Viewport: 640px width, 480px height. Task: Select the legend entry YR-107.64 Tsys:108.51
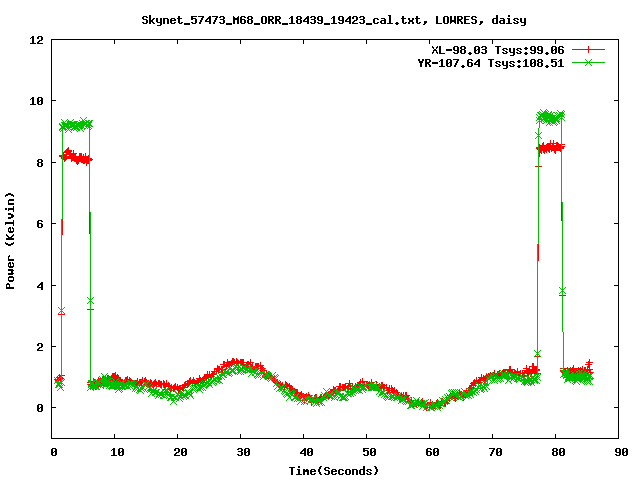(x=491, y=63)
